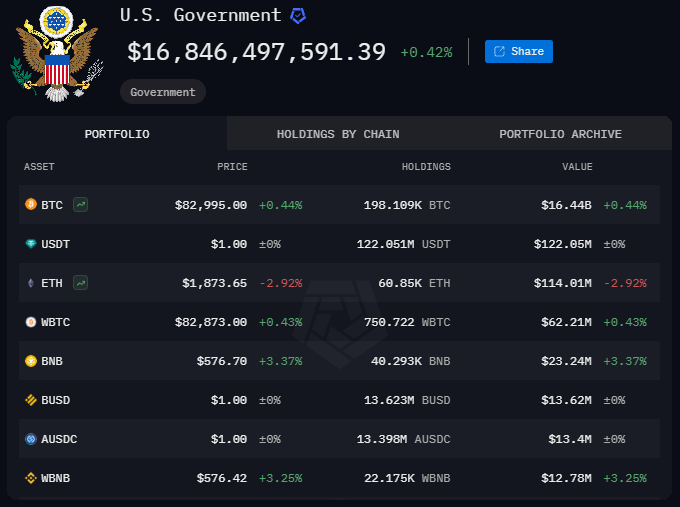Open the PORTFOLIO ARCHIVE tab
Screen dimensions: 680x507
(x=560, y=134)
